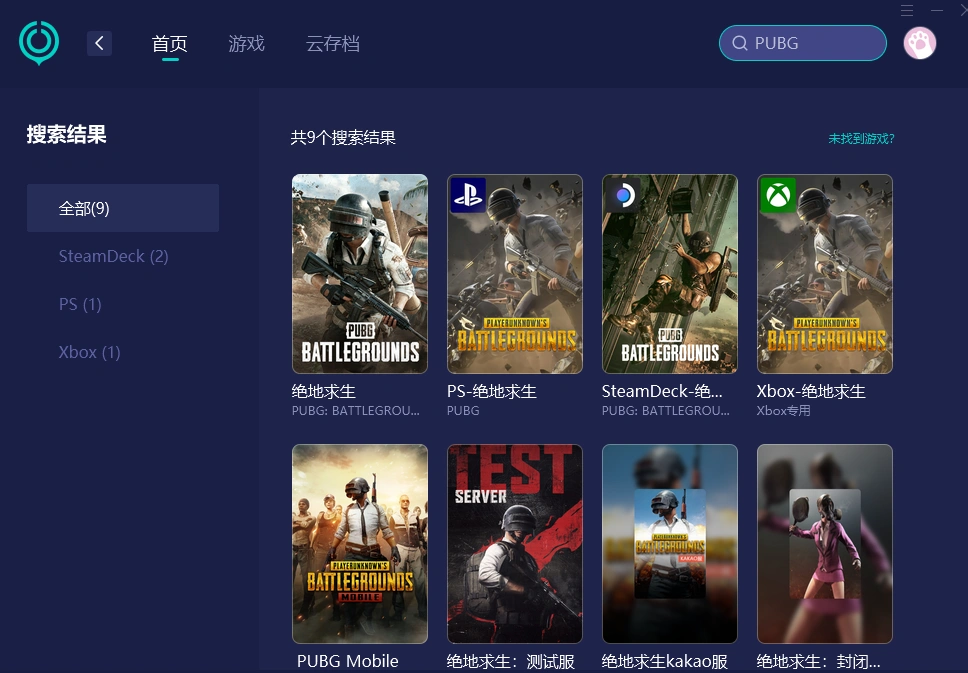Click the circular app logo icon
Image resolution: width=968 pixels, height=673 pixels.
coord(38,43)
